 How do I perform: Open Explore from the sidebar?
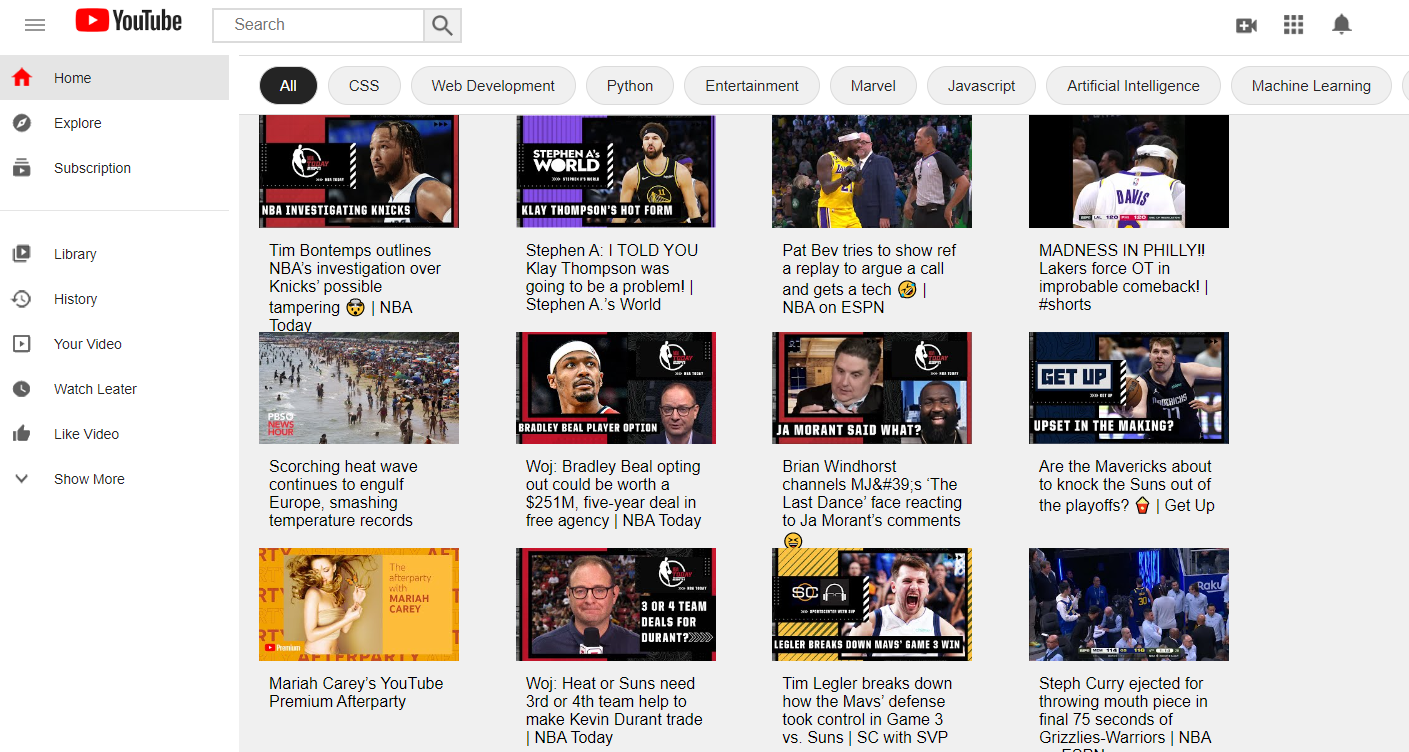[114, 123]
